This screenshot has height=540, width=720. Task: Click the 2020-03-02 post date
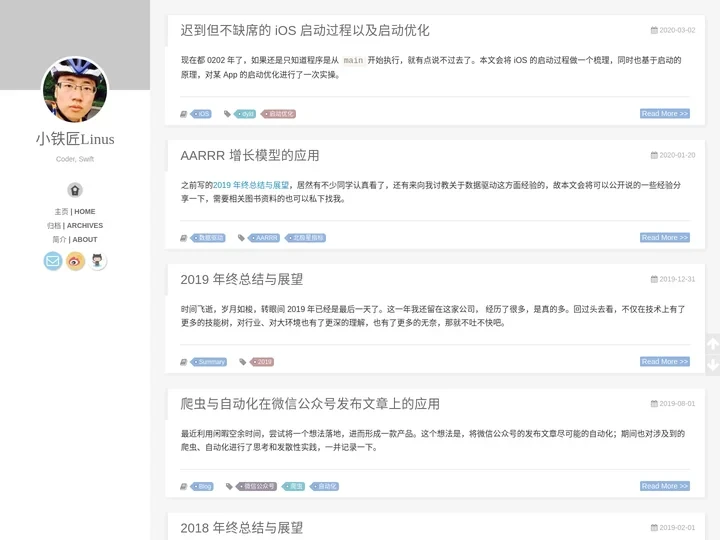click(x=673, y=30)
